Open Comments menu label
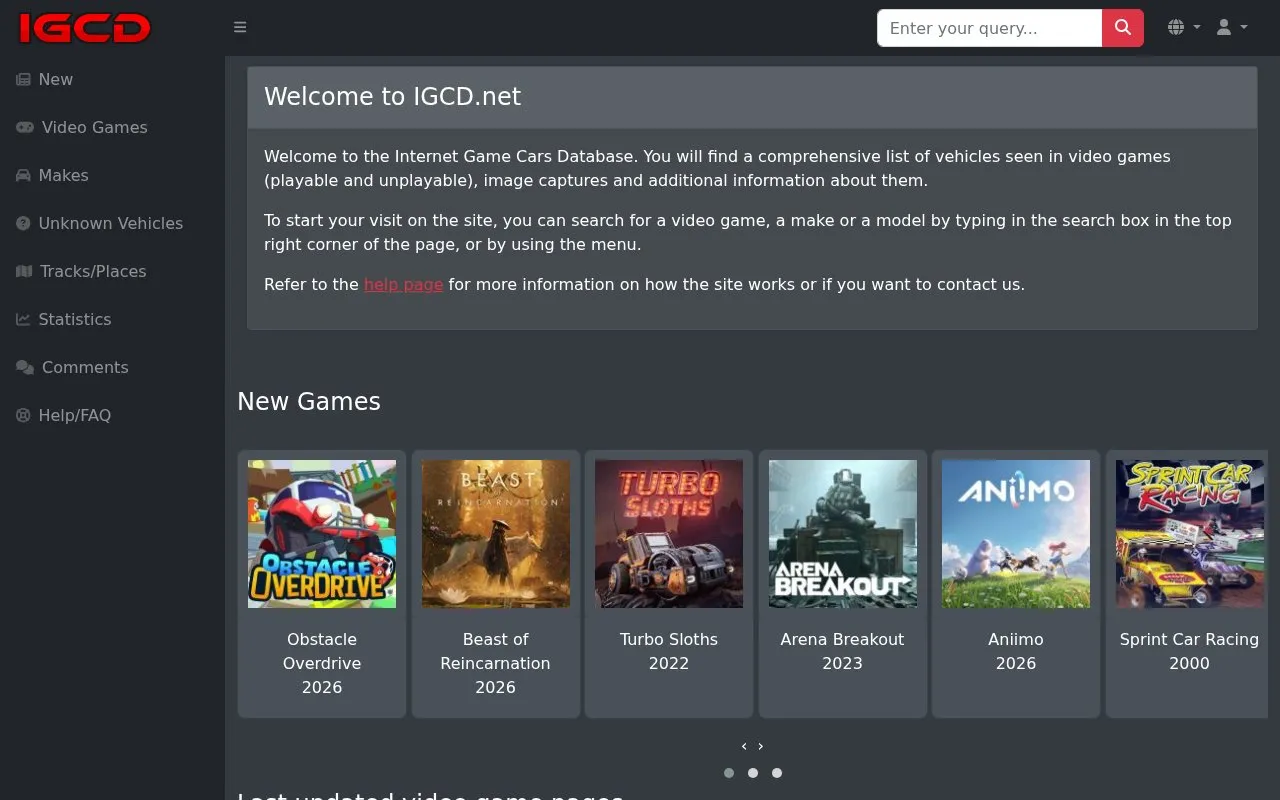 [85, 367]
